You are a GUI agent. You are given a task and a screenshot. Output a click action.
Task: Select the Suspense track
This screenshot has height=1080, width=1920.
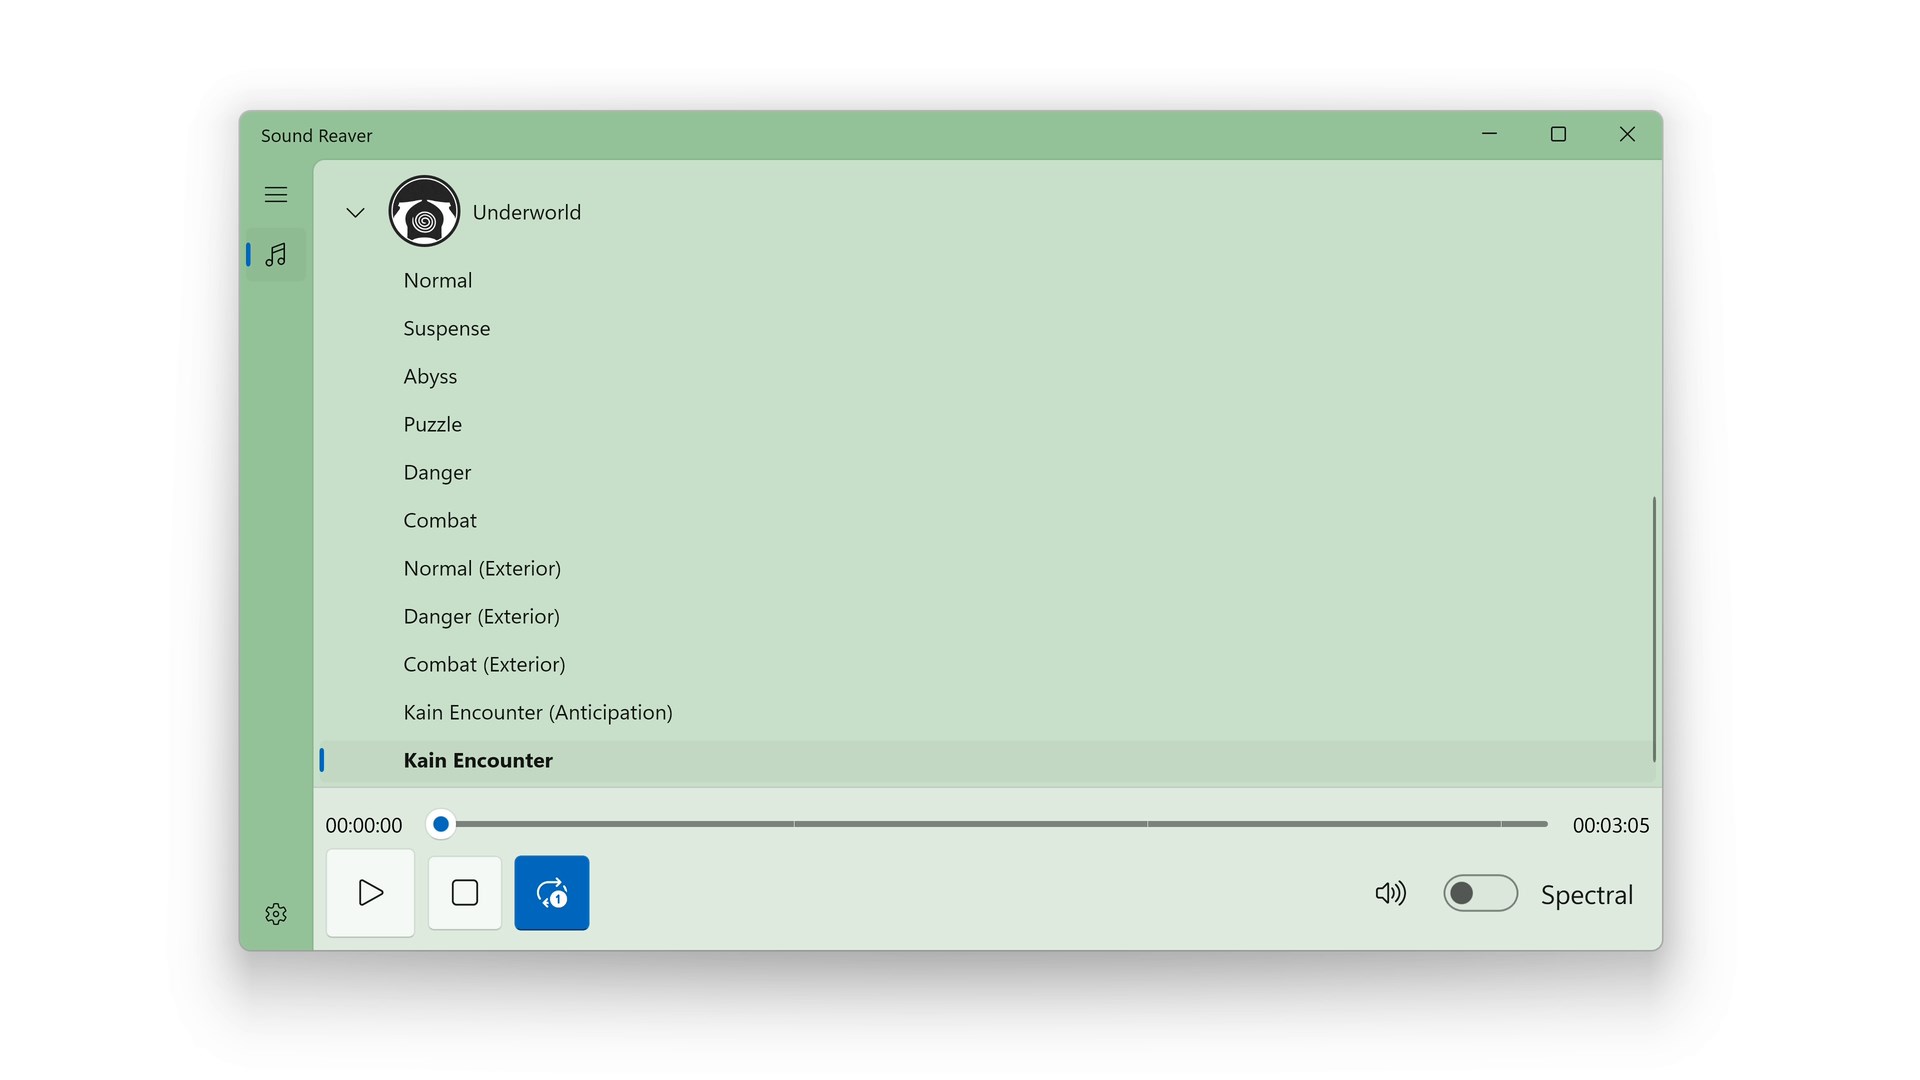[x=446, y=329]
